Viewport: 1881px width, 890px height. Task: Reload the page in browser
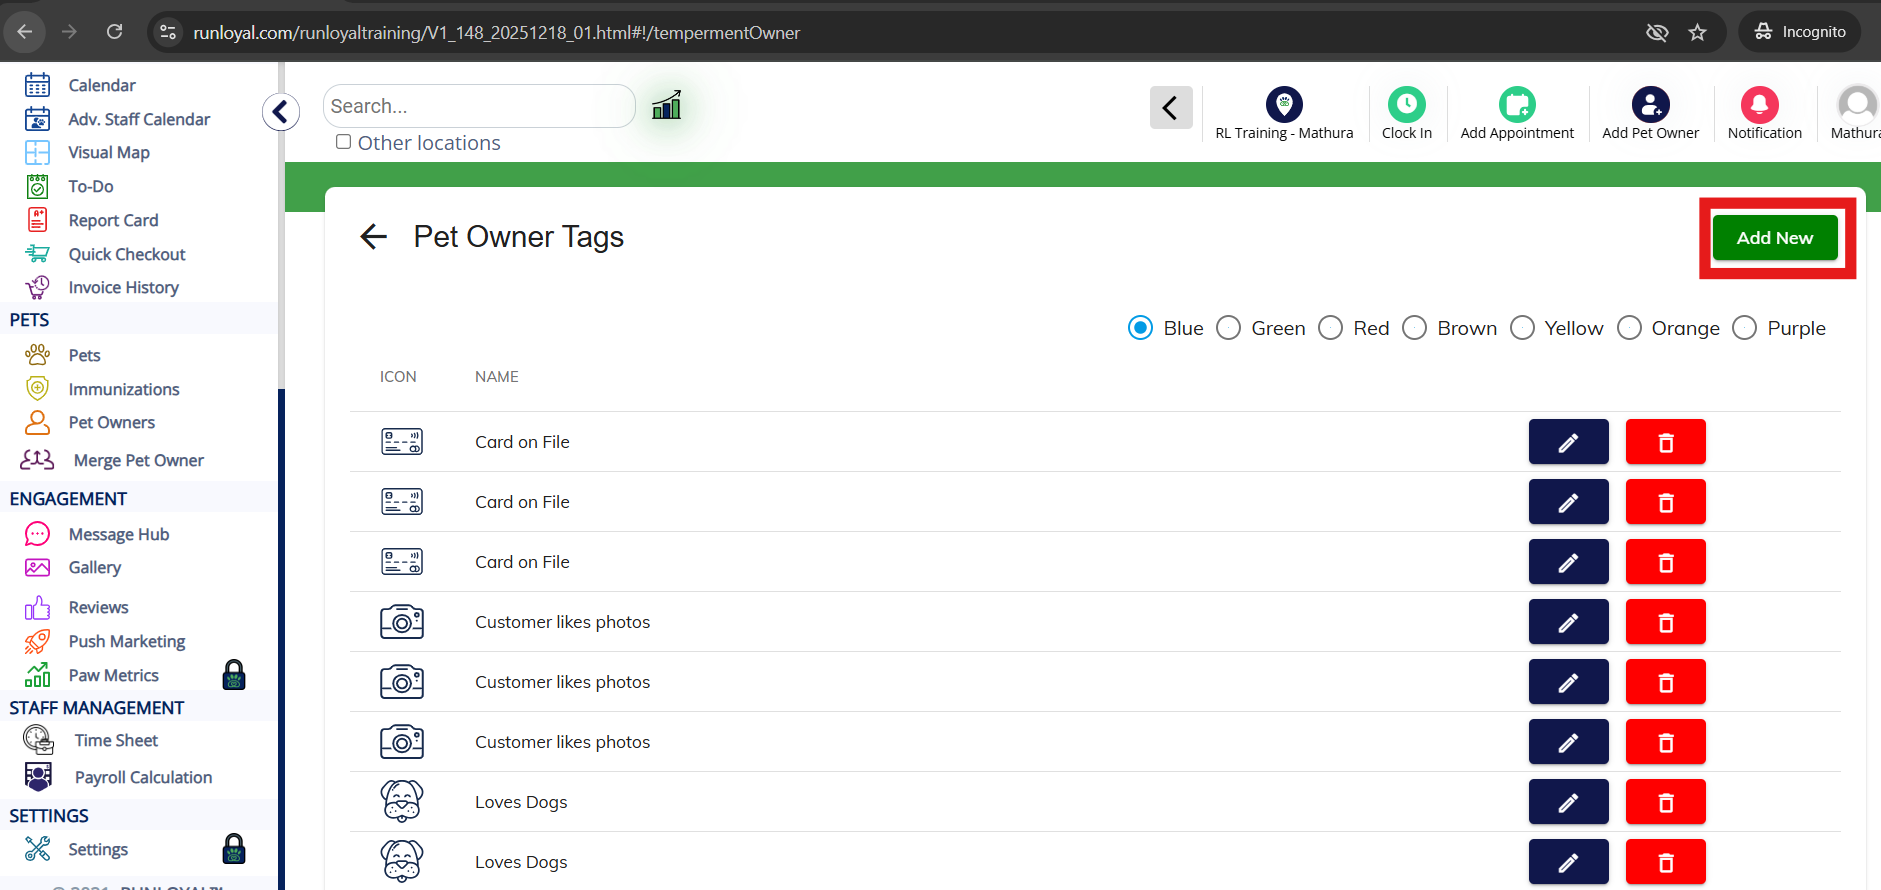[x=115, y=32]
